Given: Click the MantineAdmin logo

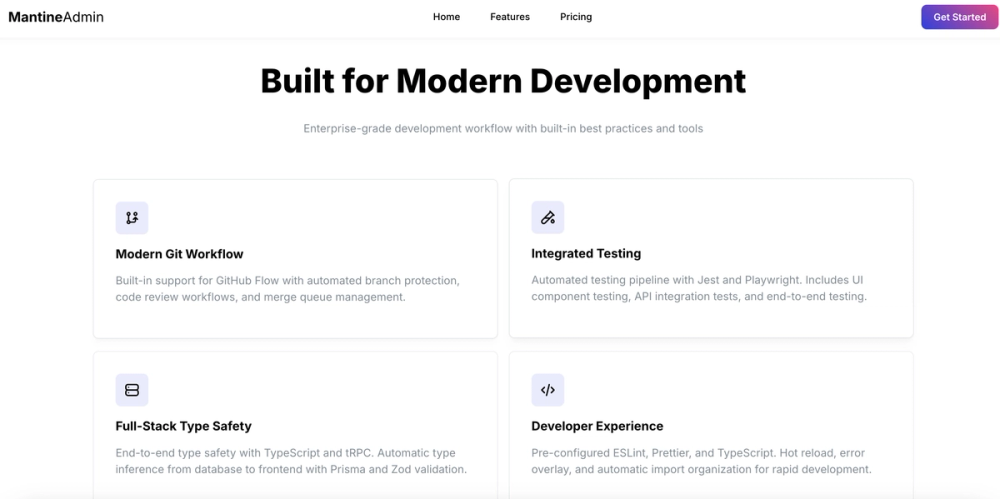Looking at the screenshot, I should point(56,17).
